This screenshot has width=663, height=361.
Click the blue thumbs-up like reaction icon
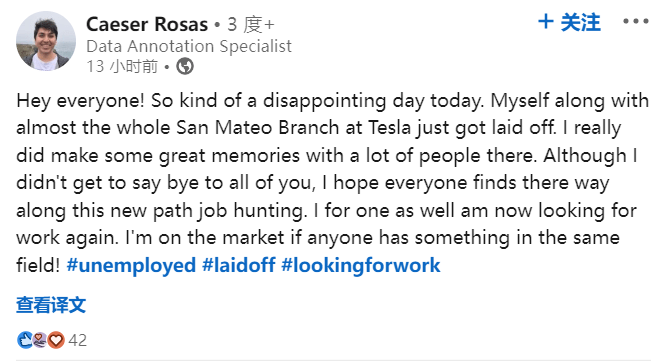25,340
